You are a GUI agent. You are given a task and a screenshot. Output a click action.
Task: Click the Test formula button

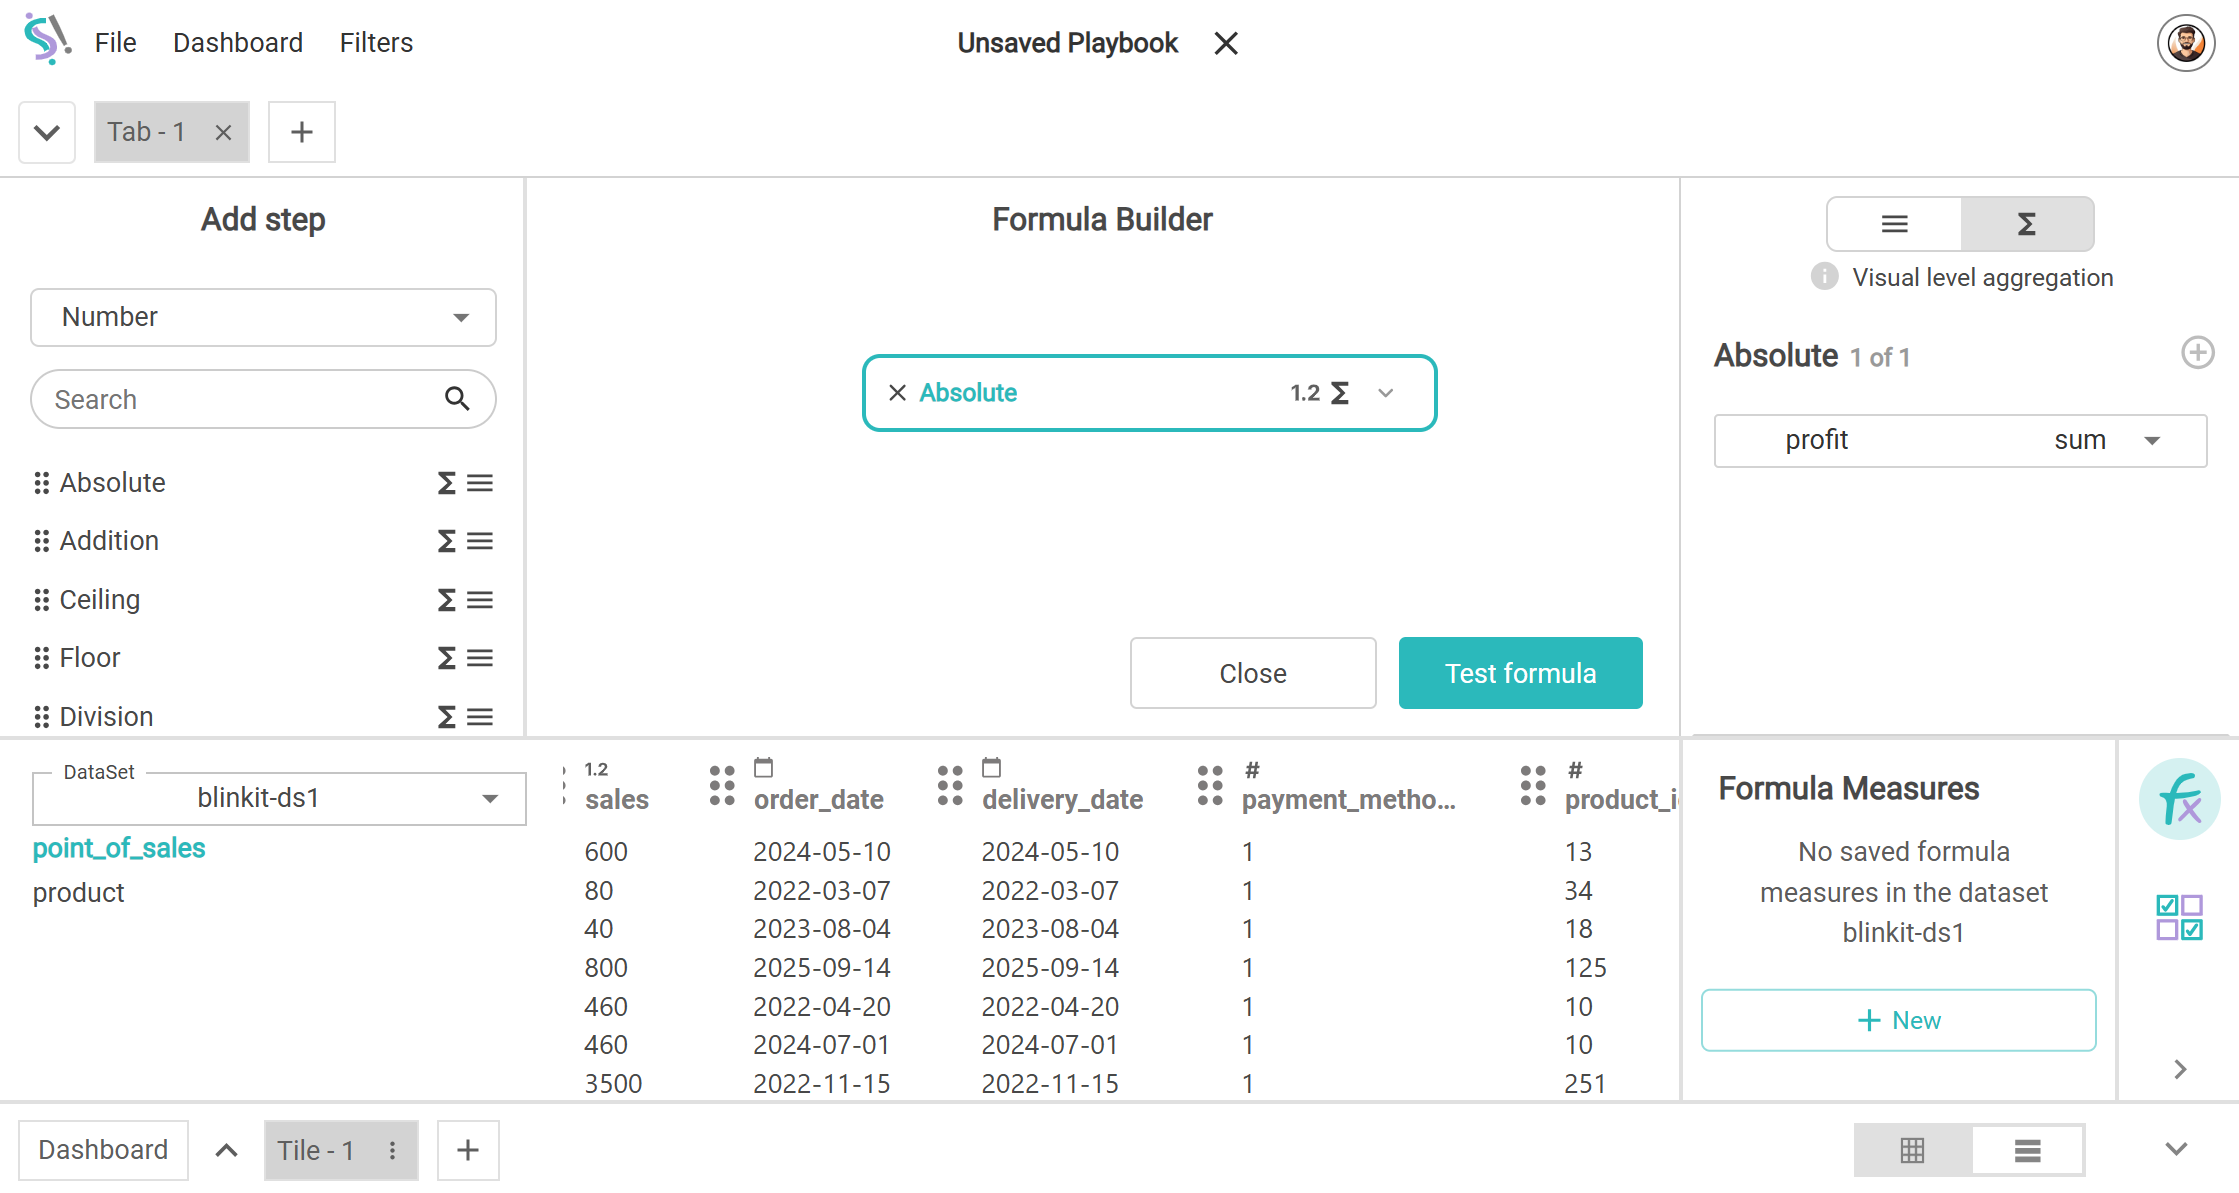1520,673
